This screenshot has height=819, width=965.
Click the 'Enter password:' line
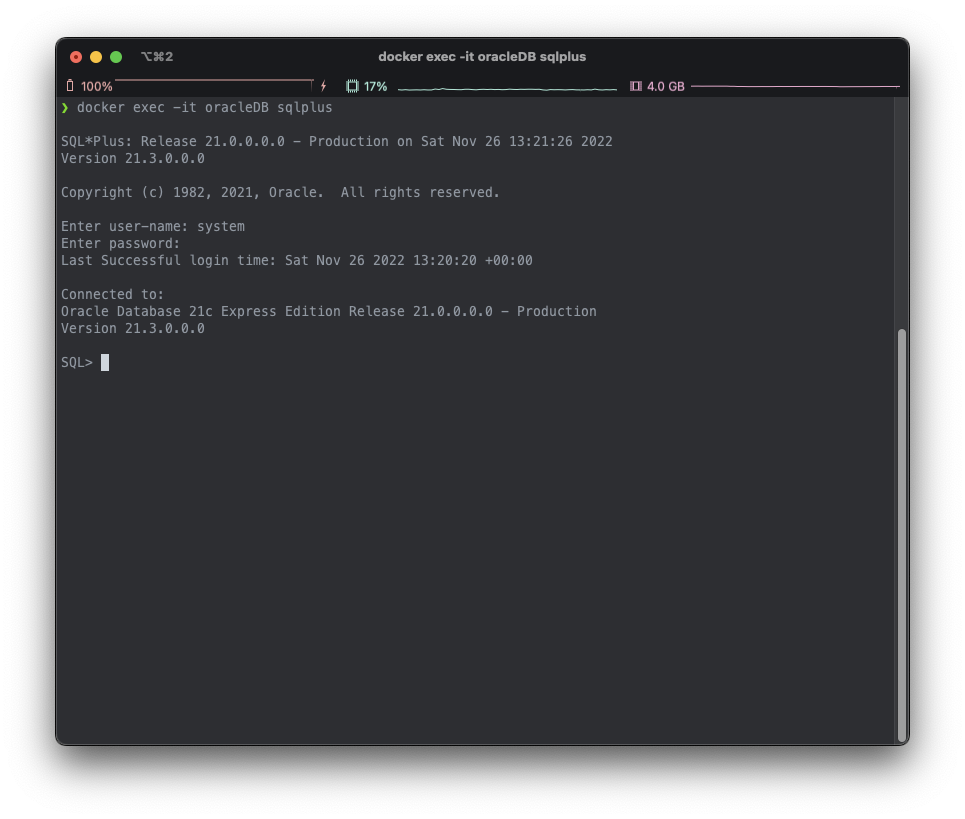click(x=121, y=244)
